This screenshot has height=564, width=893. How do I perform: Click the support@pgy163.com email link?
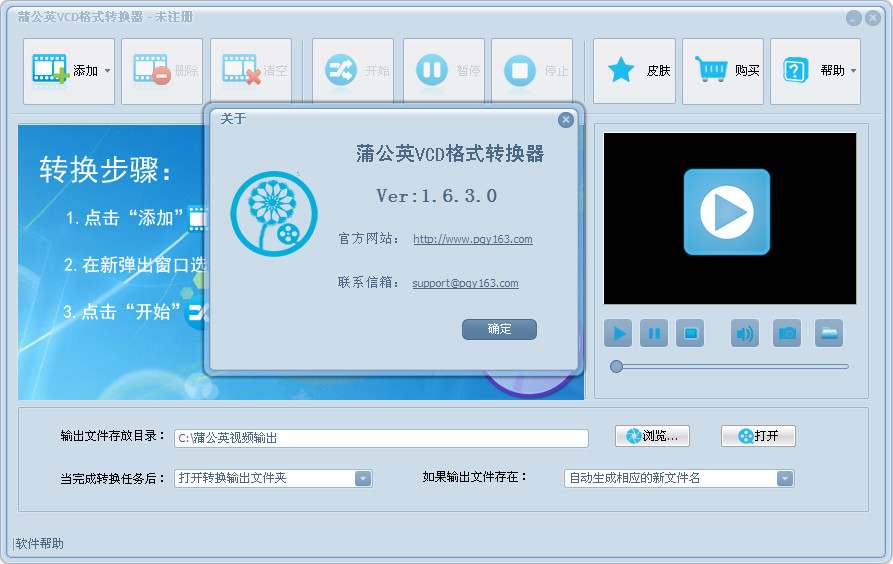point(465,283)
